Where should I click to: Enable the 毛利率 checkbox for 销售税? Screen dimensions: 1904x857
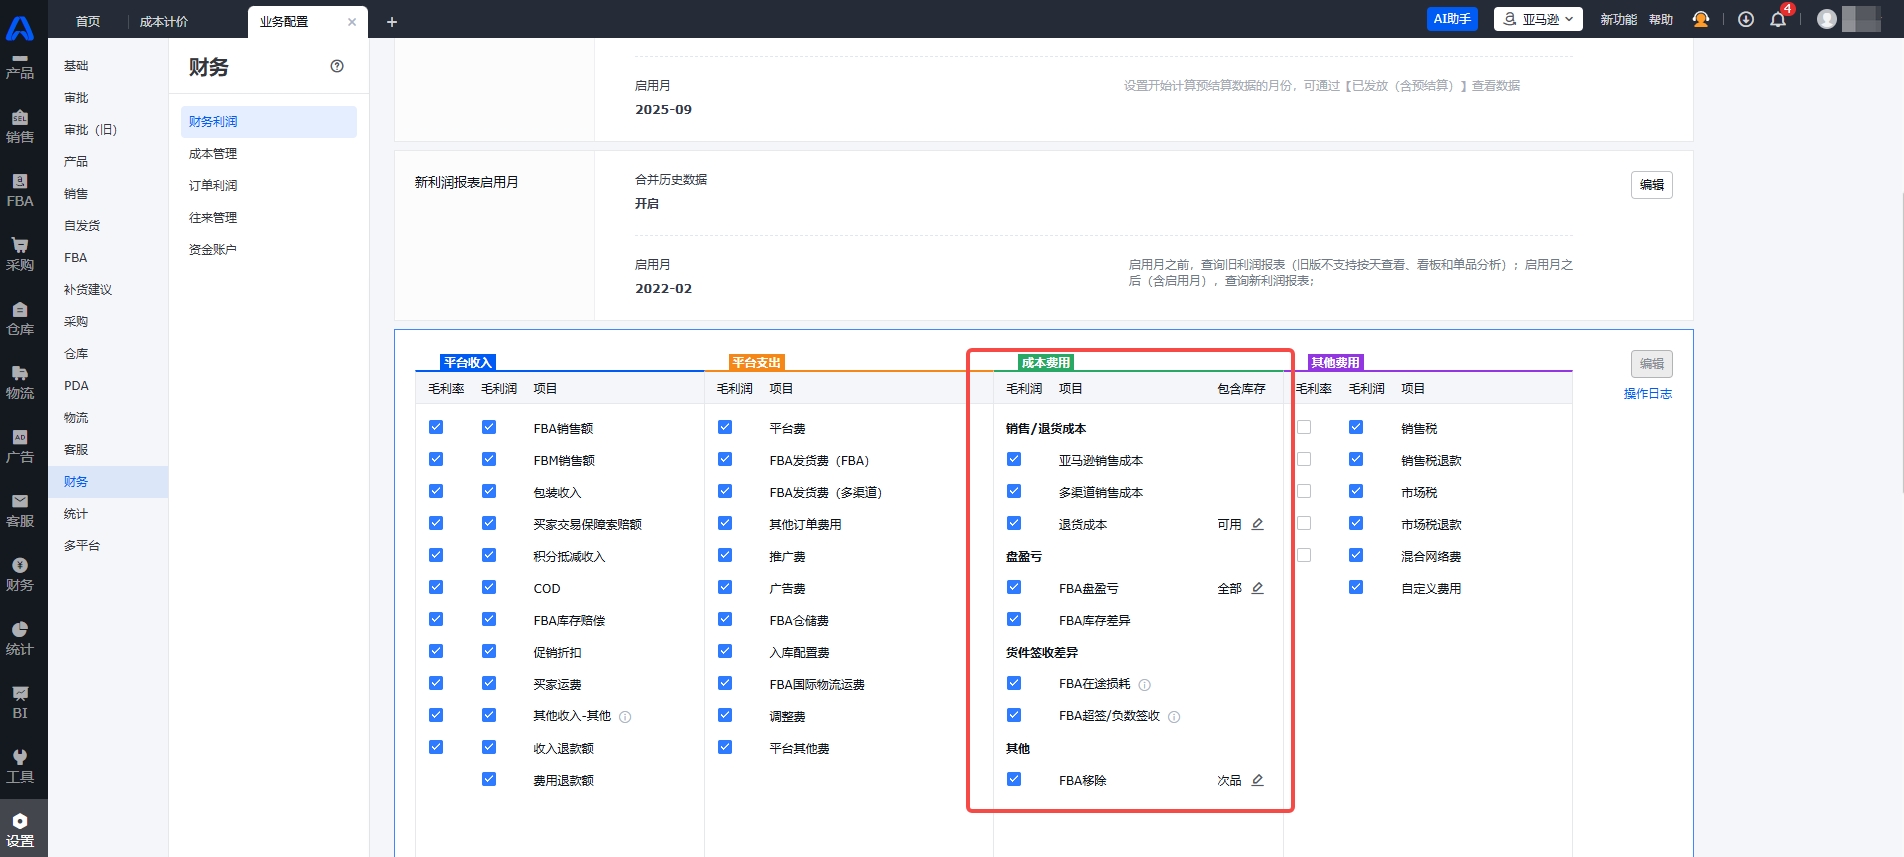point(1304,427)
